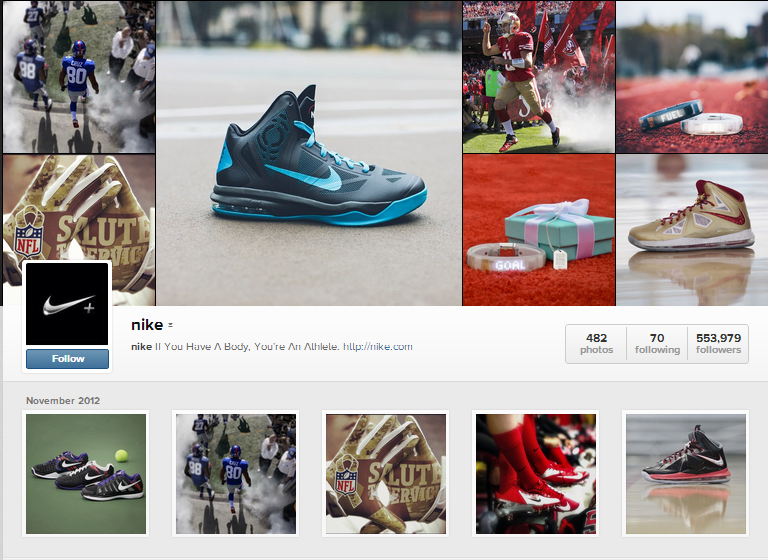Follow the nike account

coord(67,359)
